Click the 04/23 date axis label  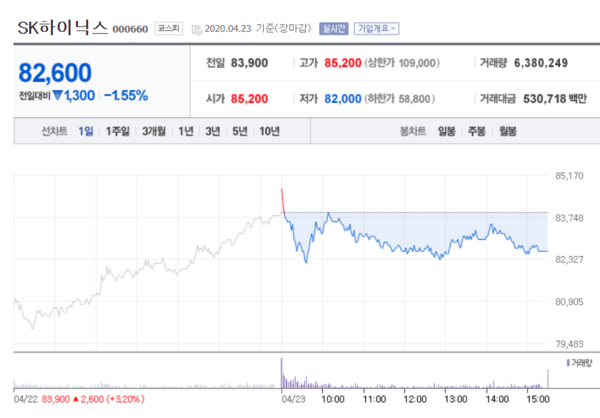[293, 399]
